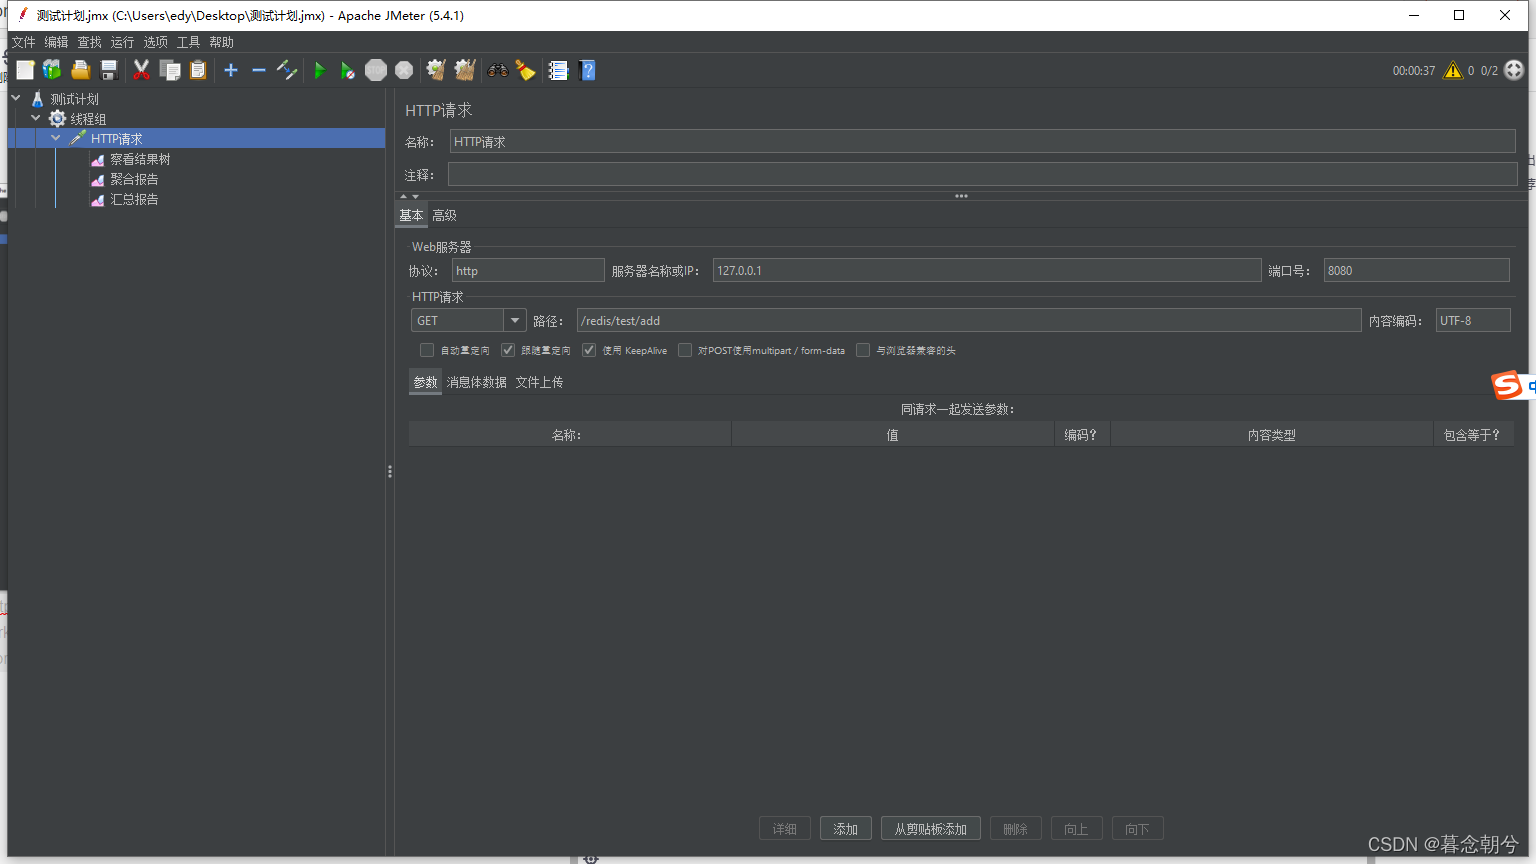1536x864 pixels.
Task: Toggle the 自动重定向 checkbox
Action: pos(427,350)
